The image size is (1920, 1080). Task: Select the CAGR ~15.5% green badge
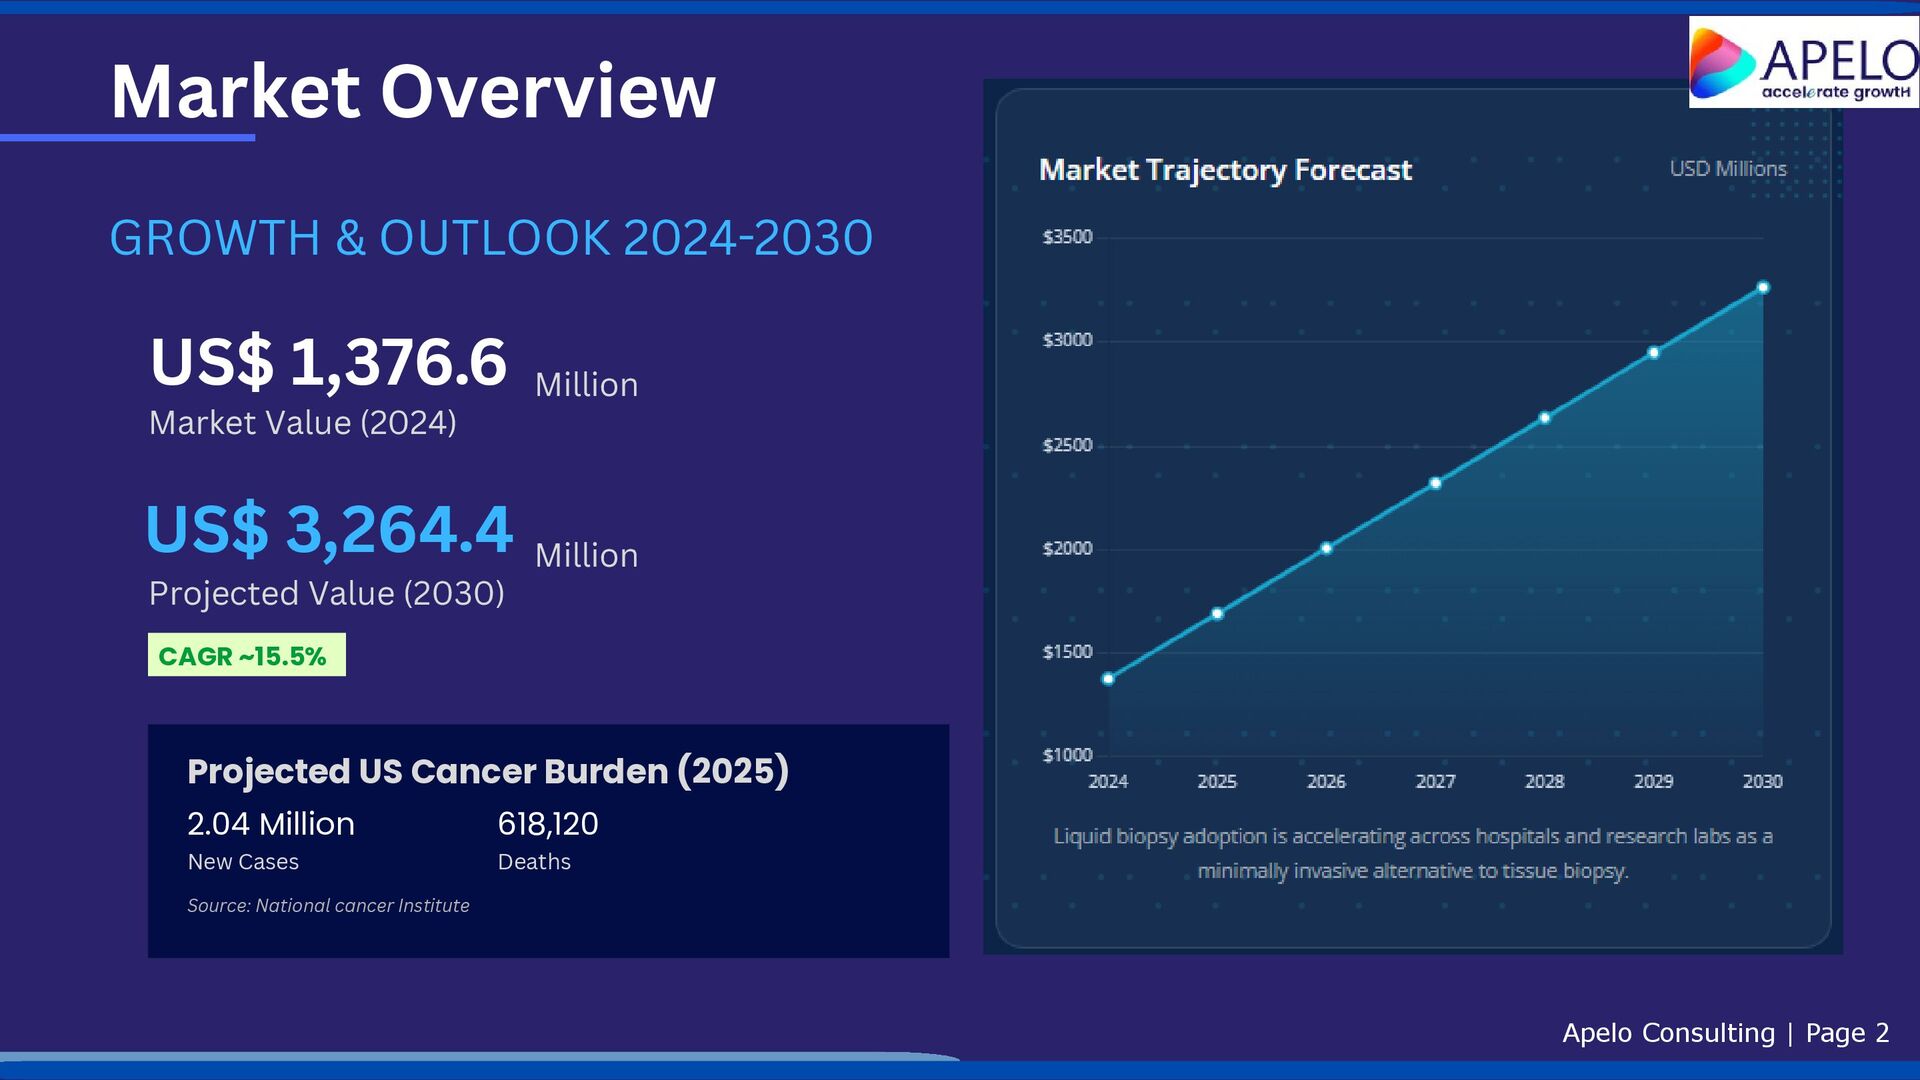coord(246,655)
